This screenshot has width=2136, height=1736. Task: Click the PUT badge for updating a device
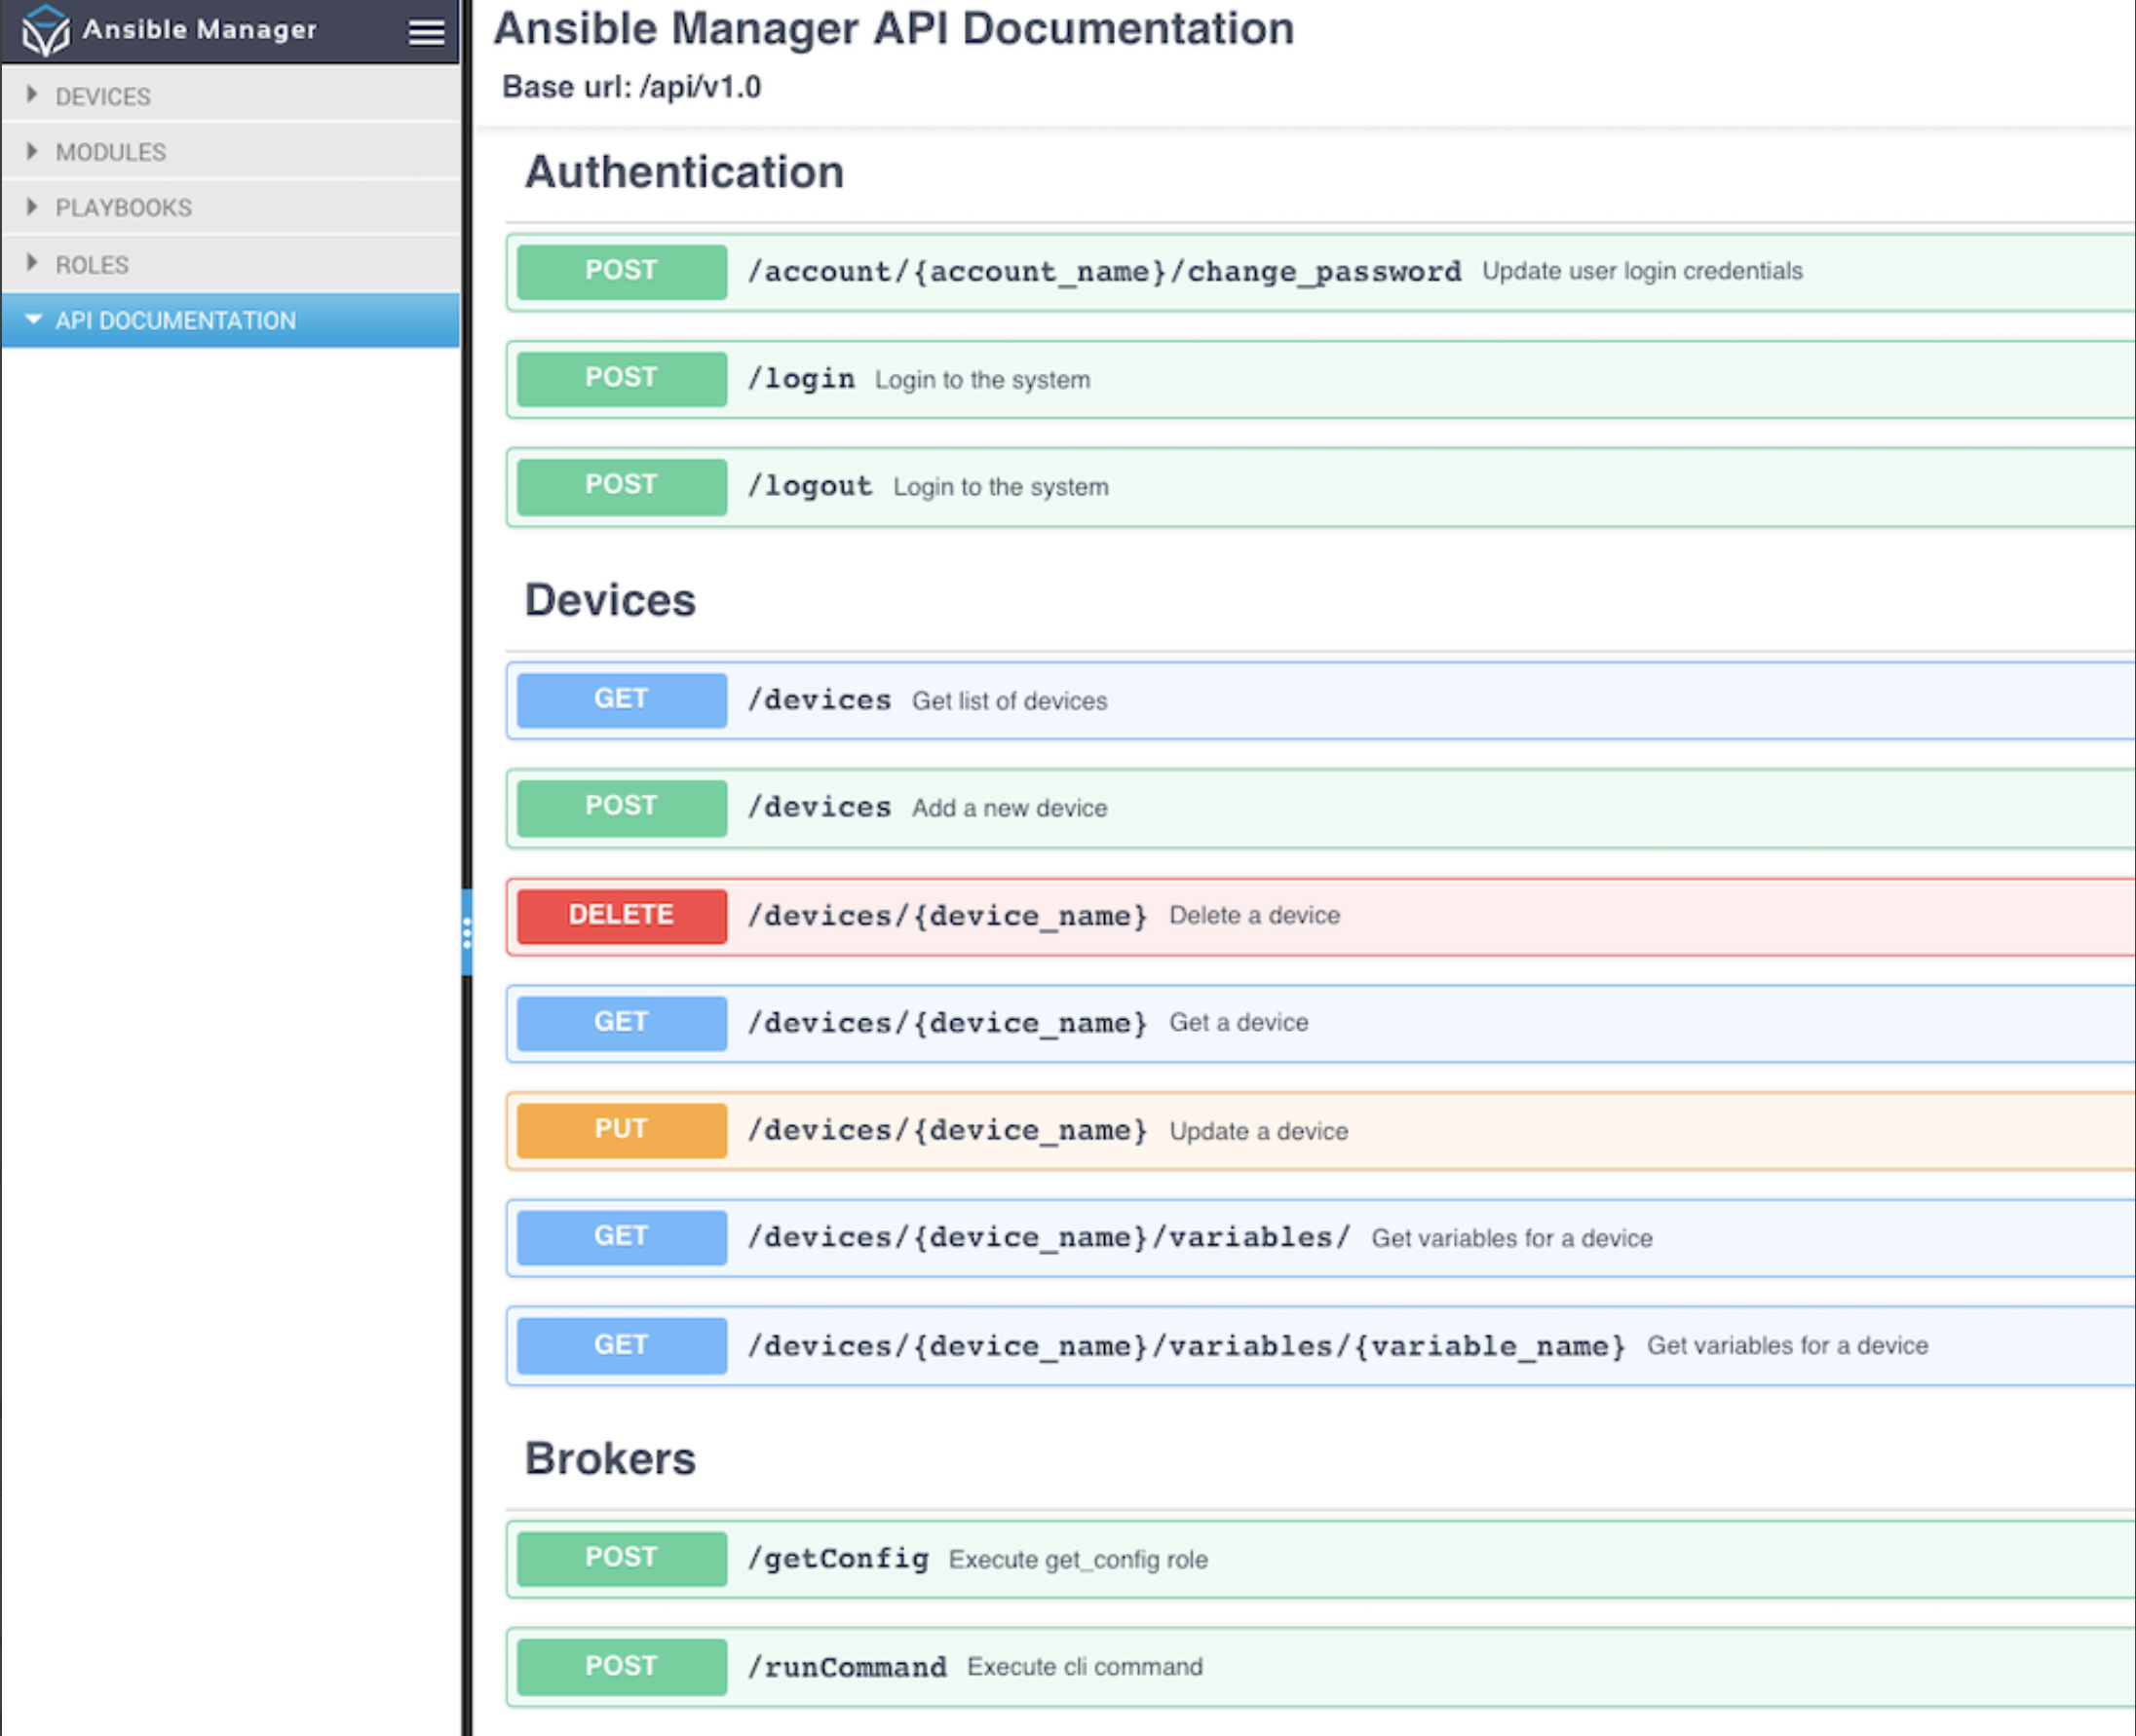pos(619,1129)
